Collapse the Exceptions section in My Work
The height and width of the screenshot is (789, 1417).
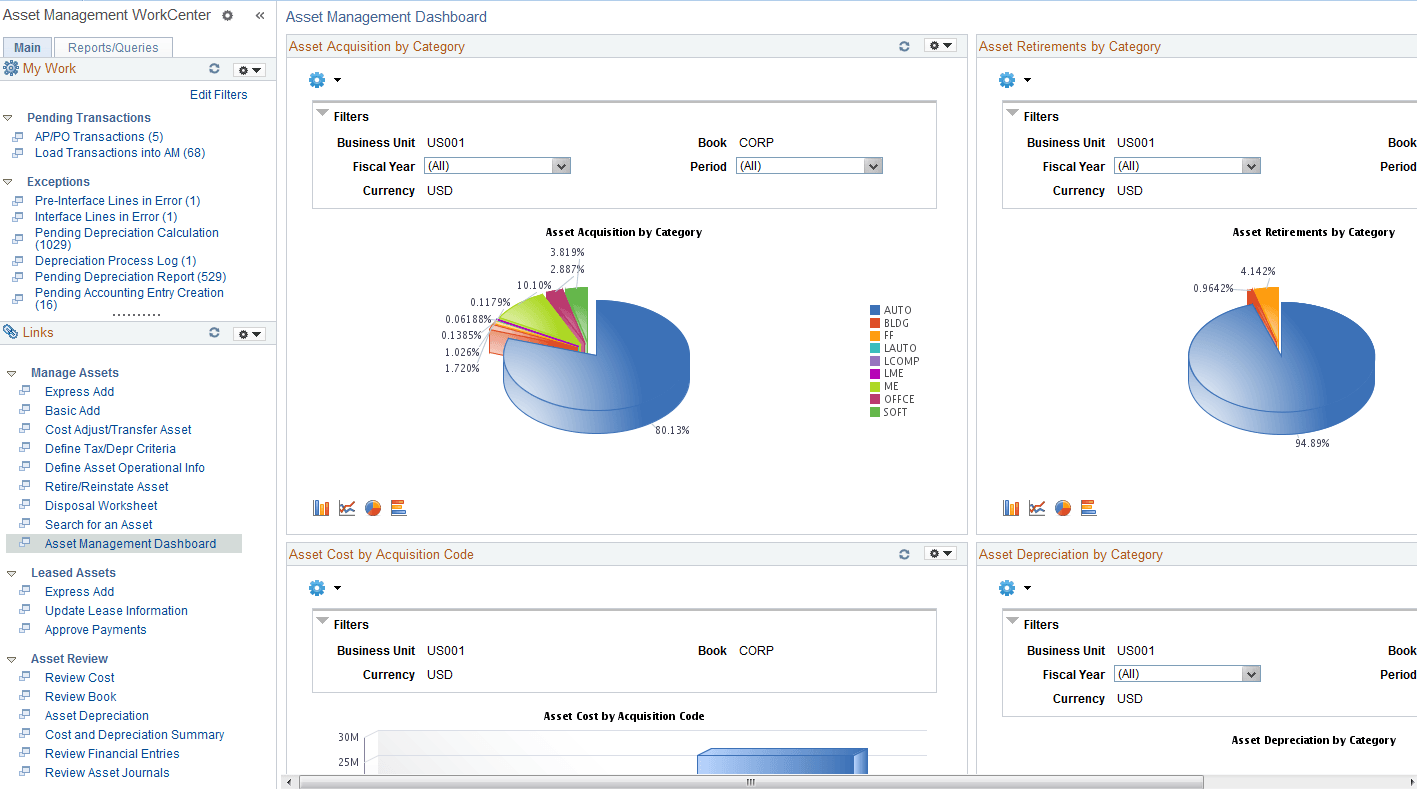click(9, 181)
